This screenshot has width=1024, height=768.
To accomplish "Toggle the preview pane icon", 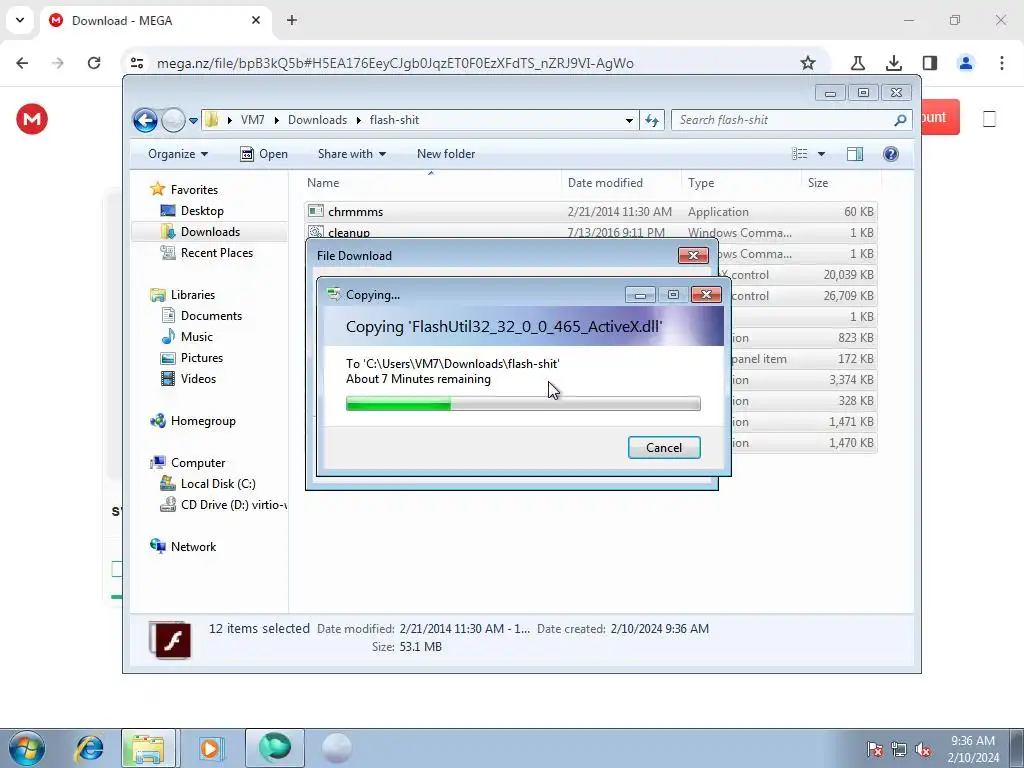I will click(855, 154).
